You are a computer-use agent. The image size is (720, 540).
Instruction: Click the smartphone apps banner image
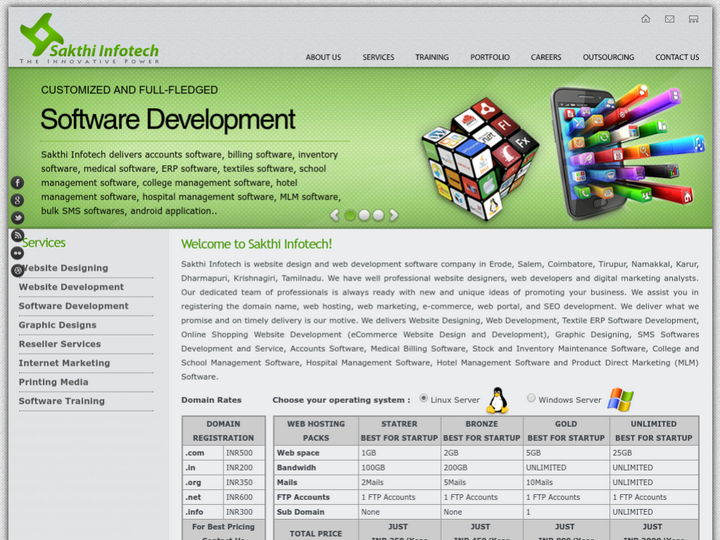(627, 152)
